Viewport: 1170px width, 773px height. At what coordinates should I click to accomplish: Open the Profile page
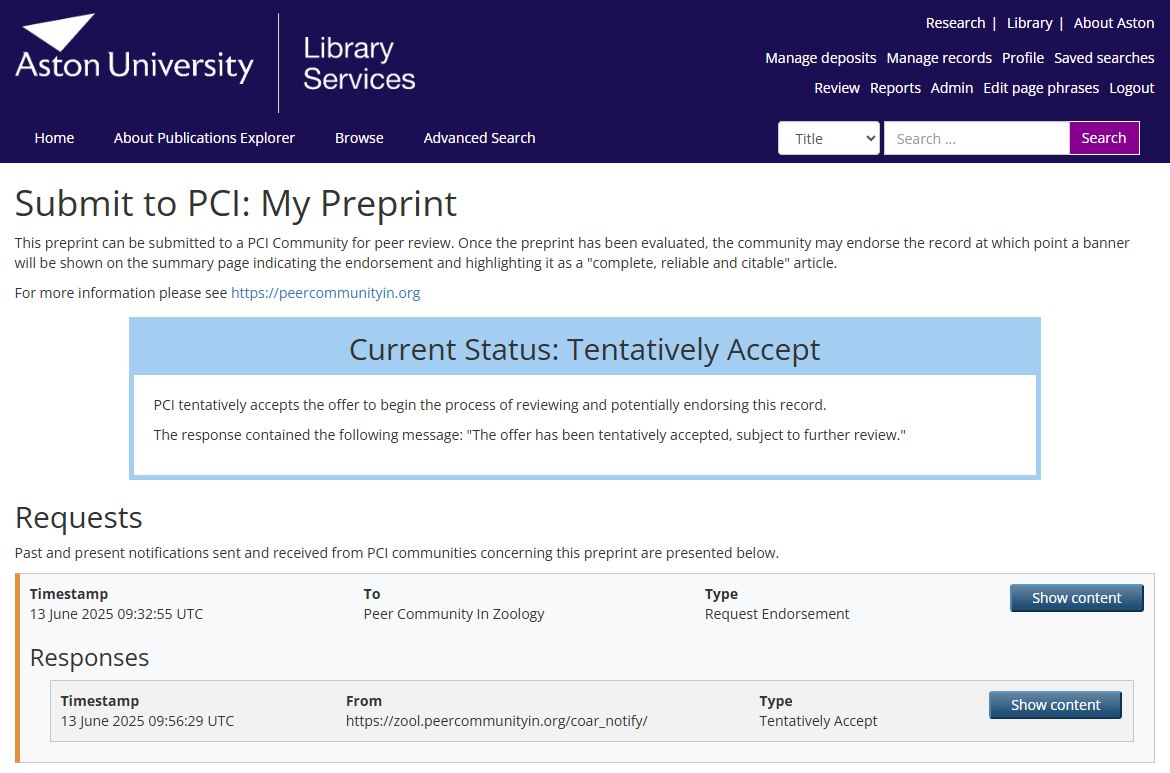(x=1023, y=58)
